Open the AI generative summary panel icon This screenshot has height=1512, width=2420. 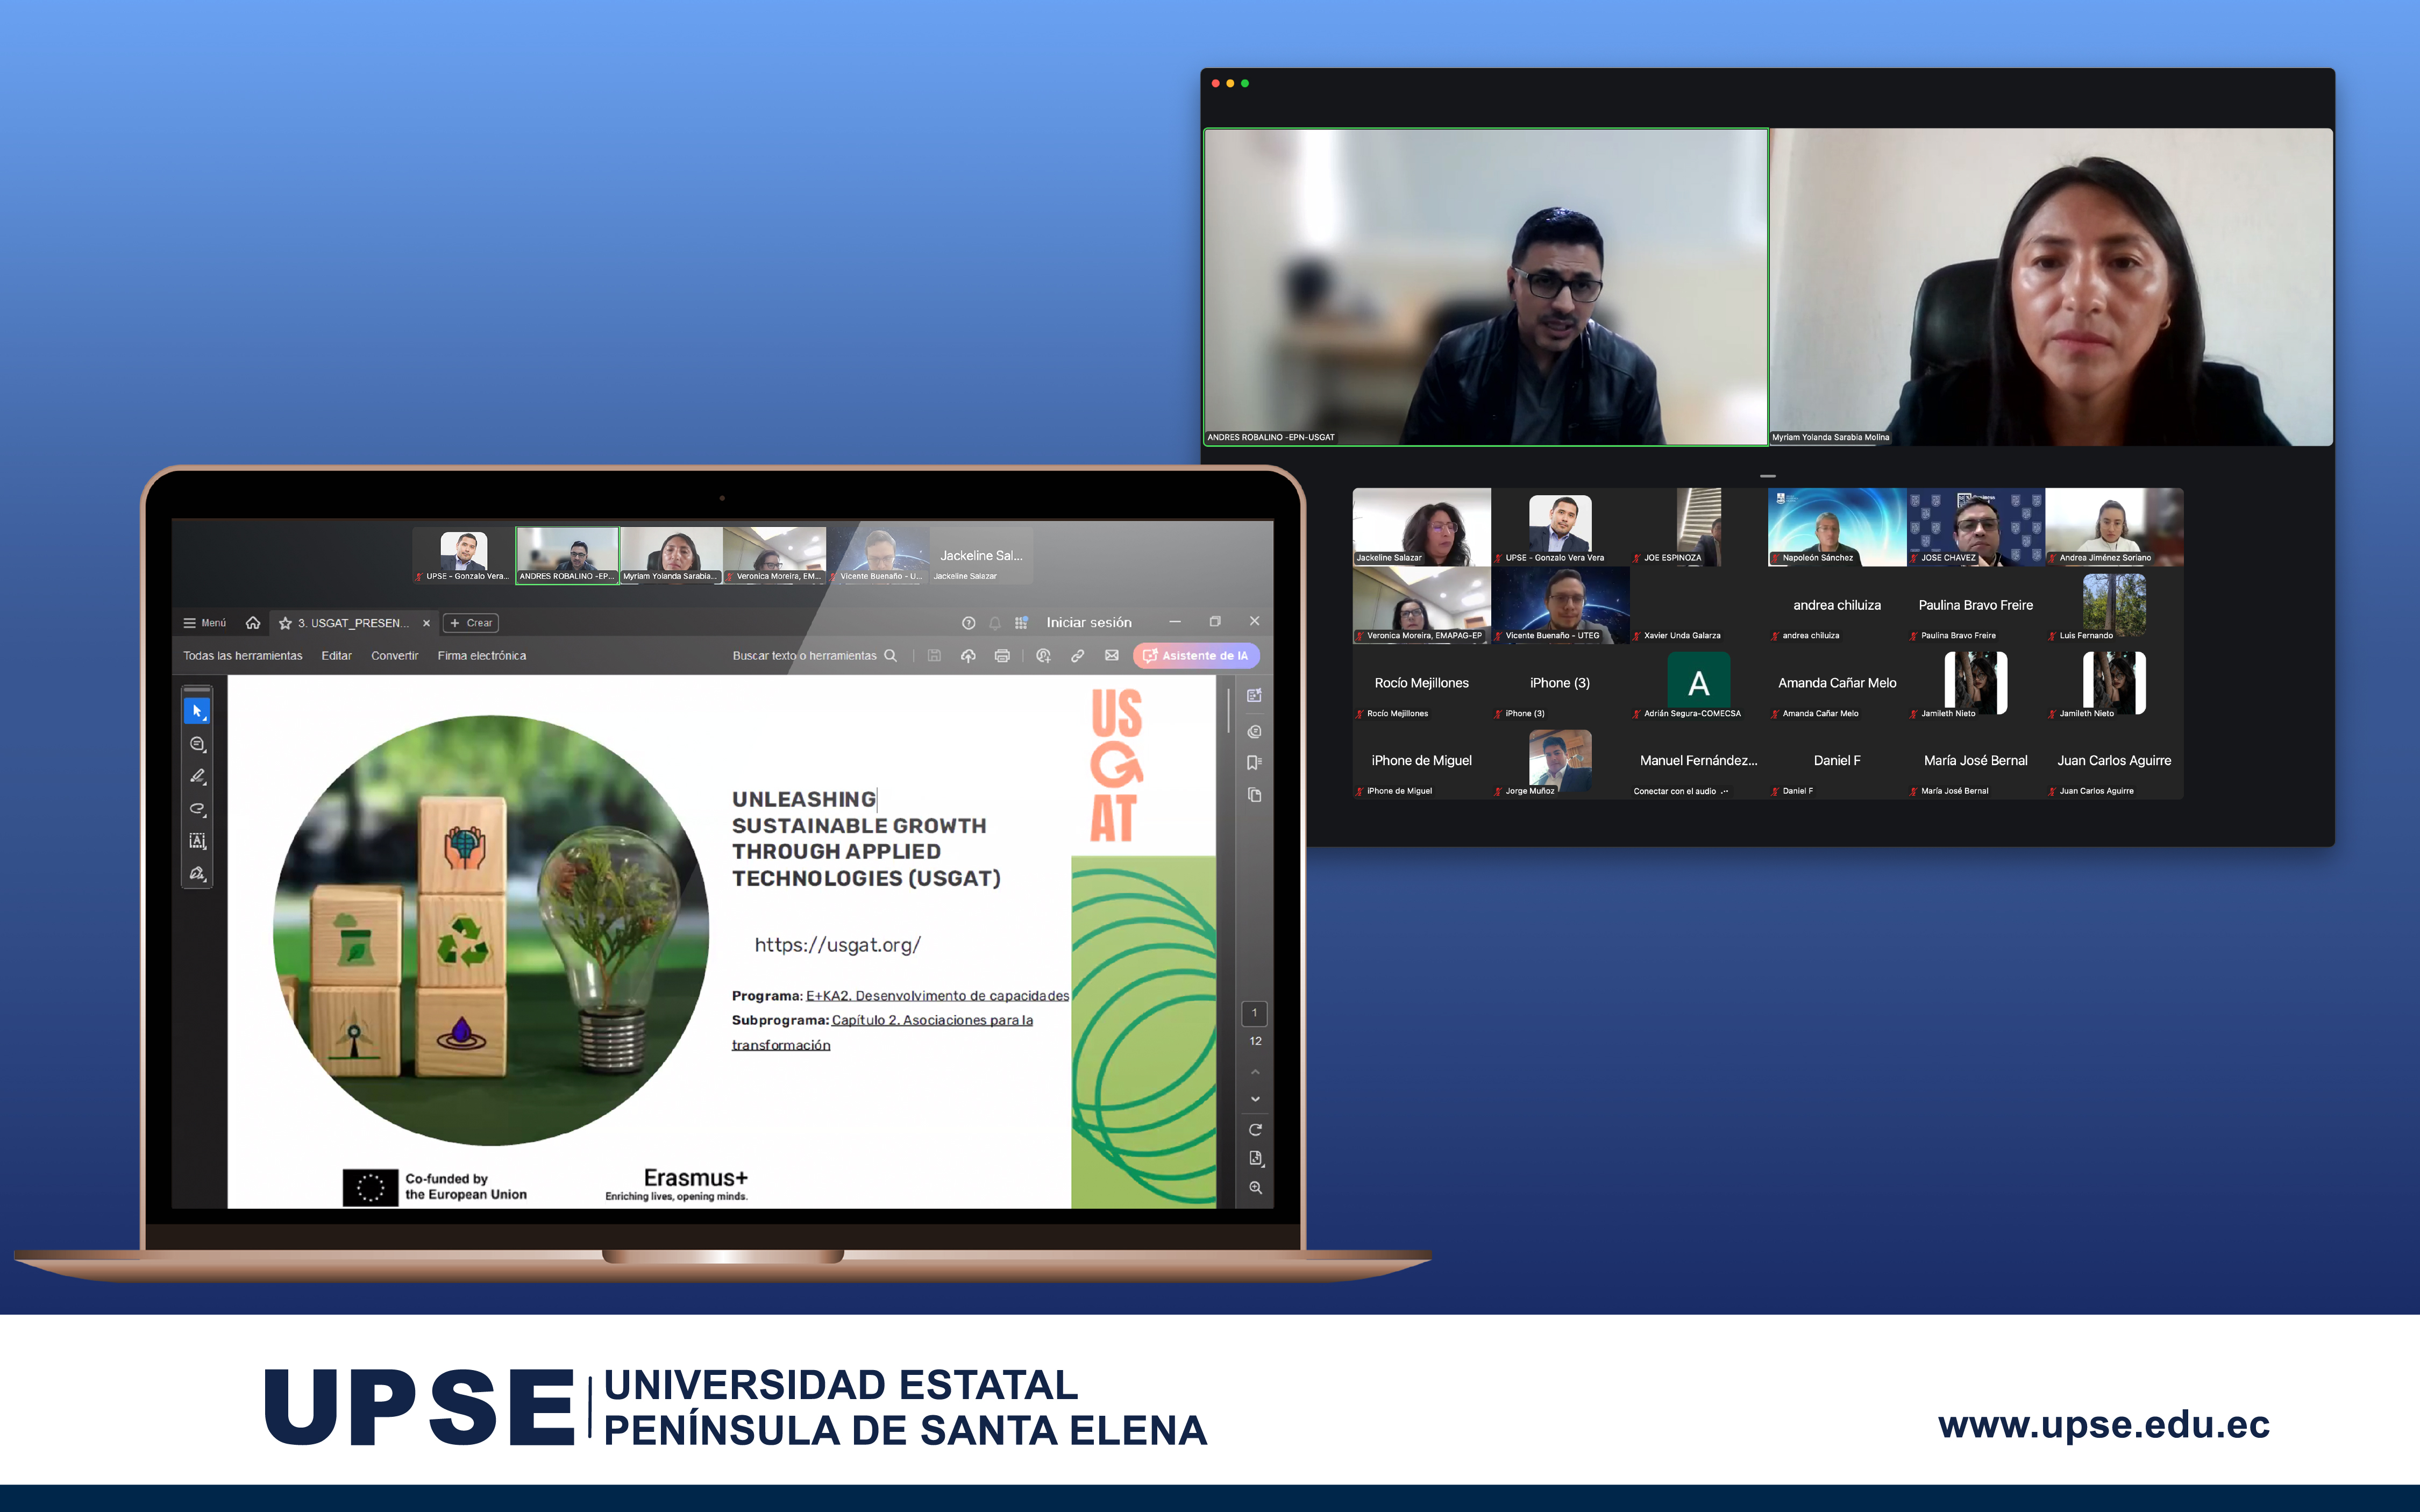pos(1254,696)
